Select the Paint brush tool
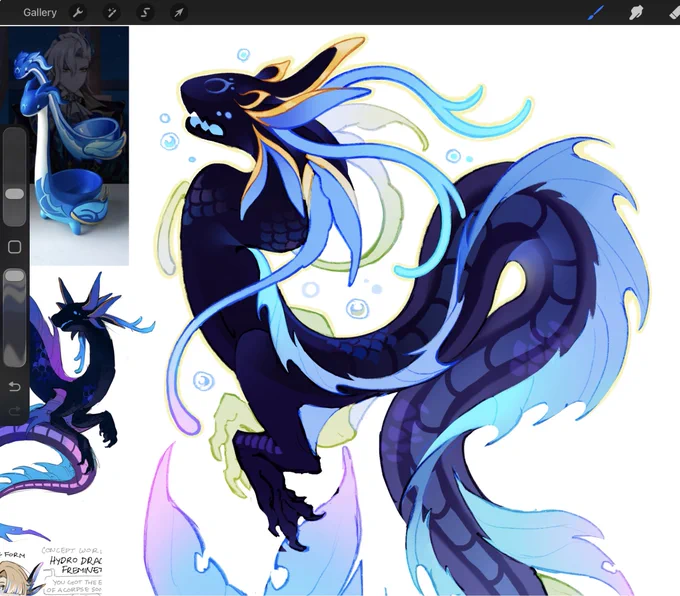 596,13
